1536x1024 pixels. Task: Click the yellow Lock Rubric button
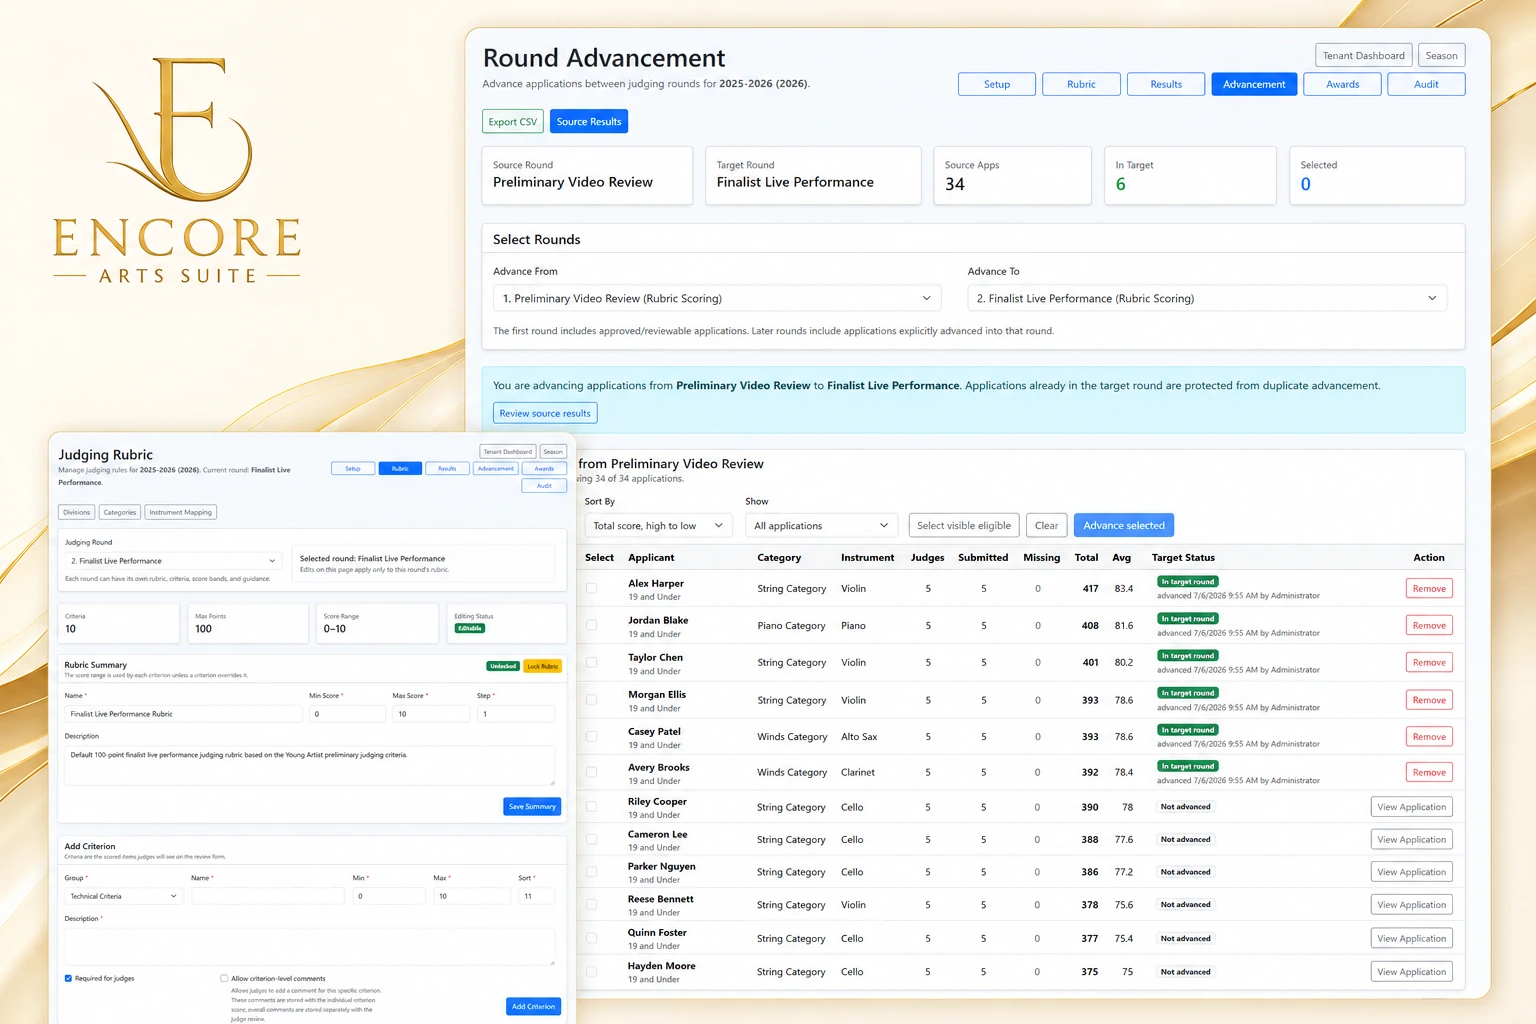pyautogui.click(x=542, y=666)
